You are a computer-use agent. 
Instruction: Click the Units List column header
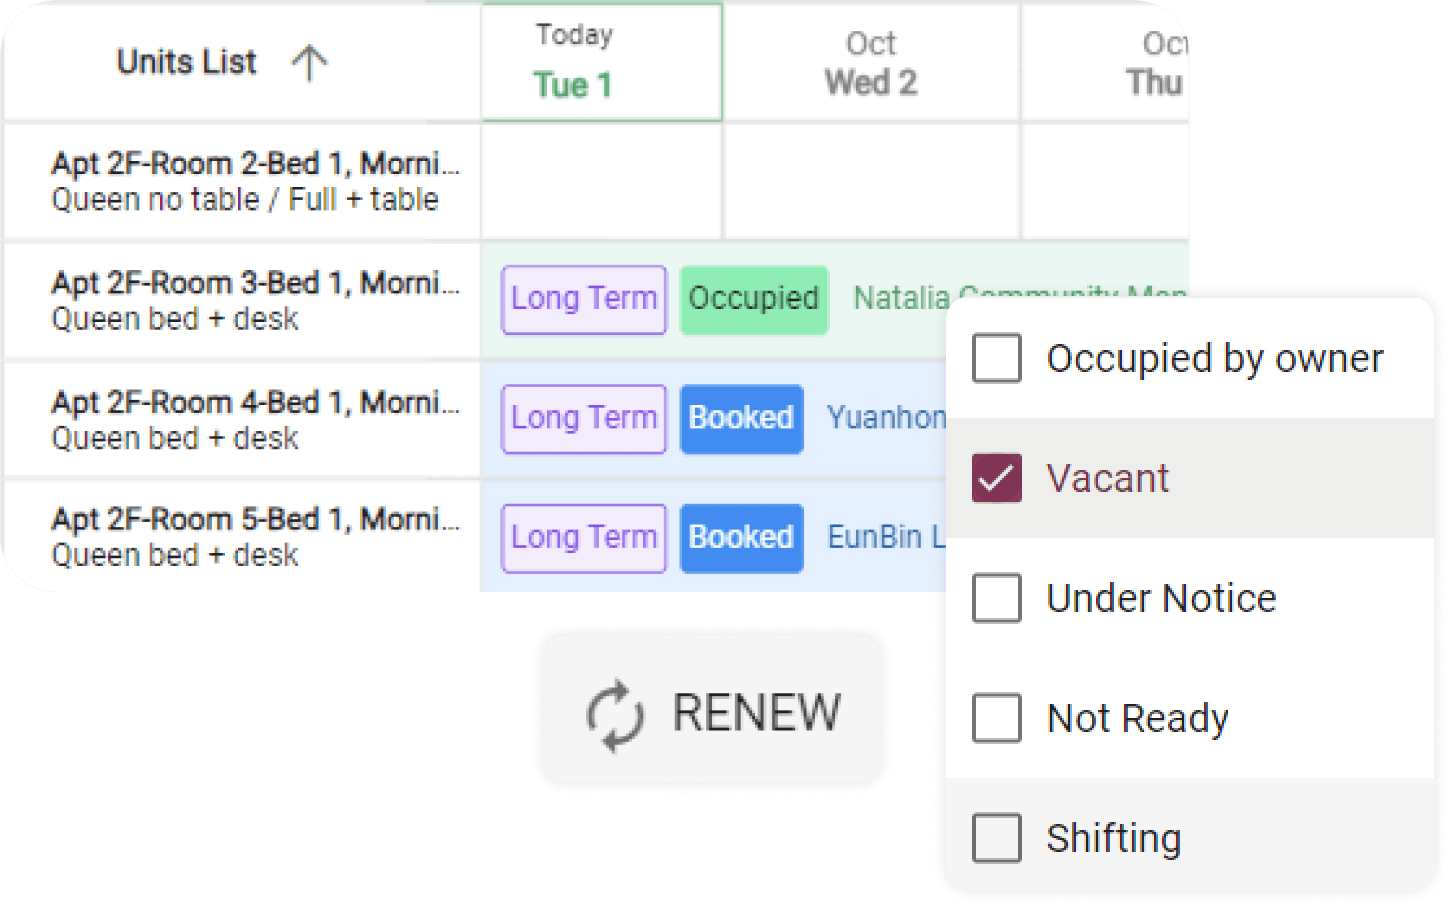(x=187, y=63)
